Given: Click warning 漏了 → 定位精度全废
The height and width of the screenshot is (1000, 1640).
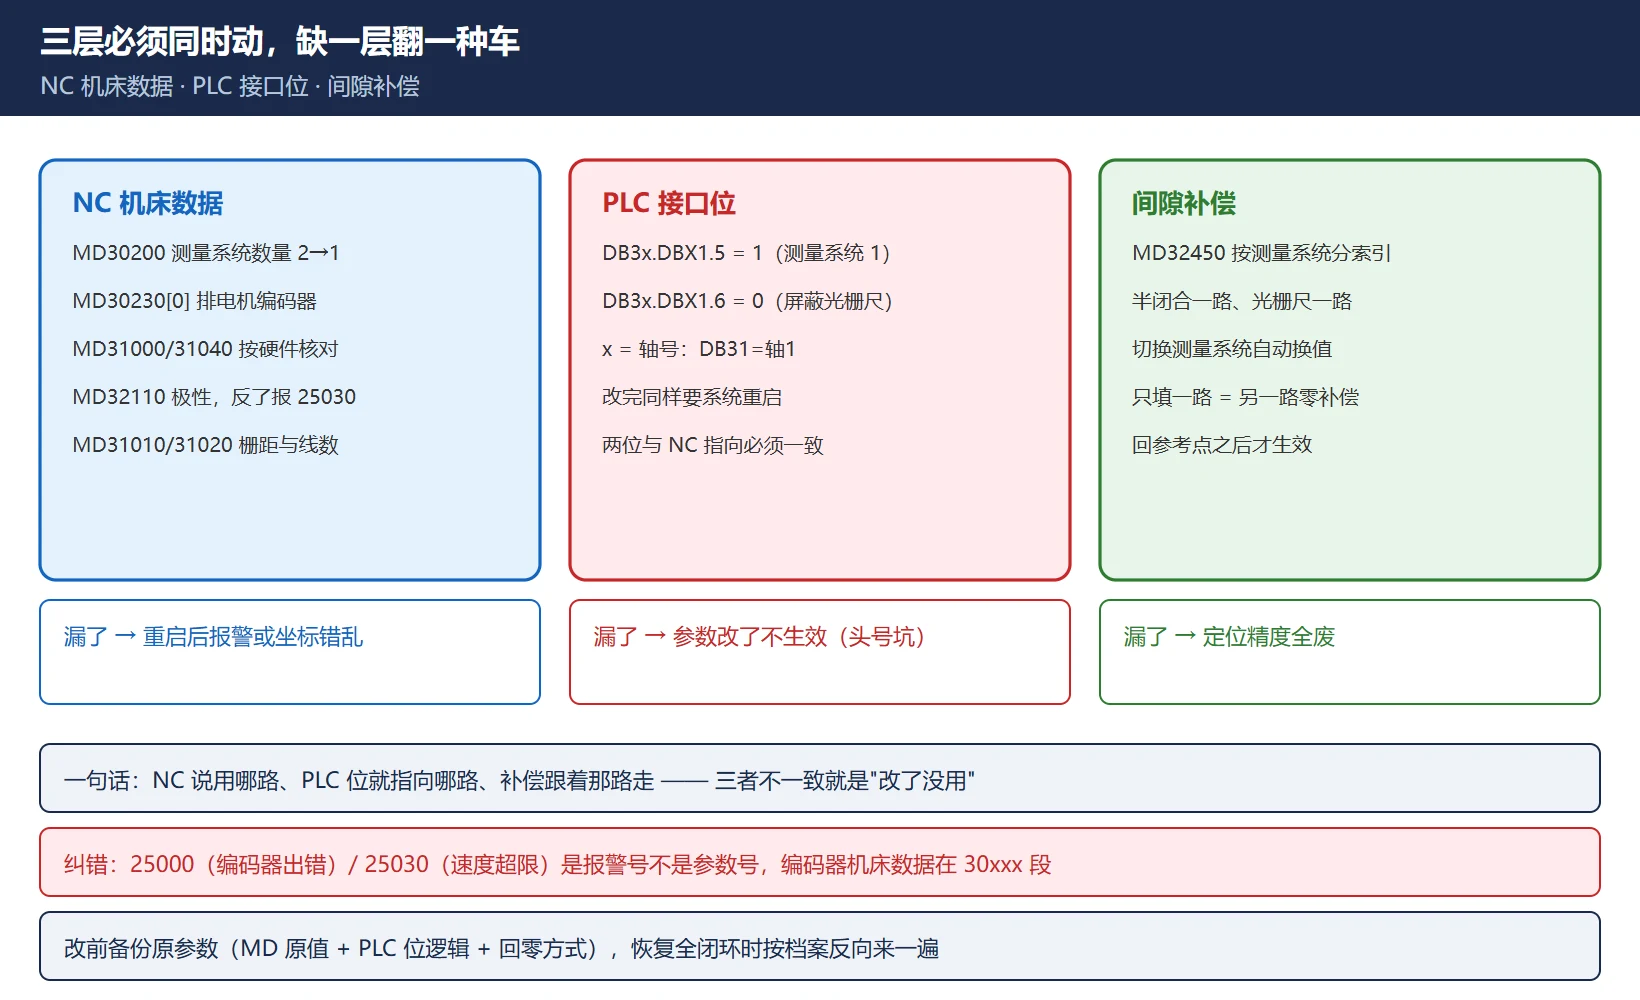Looking at the screenshot, I should pos(1350,652).
